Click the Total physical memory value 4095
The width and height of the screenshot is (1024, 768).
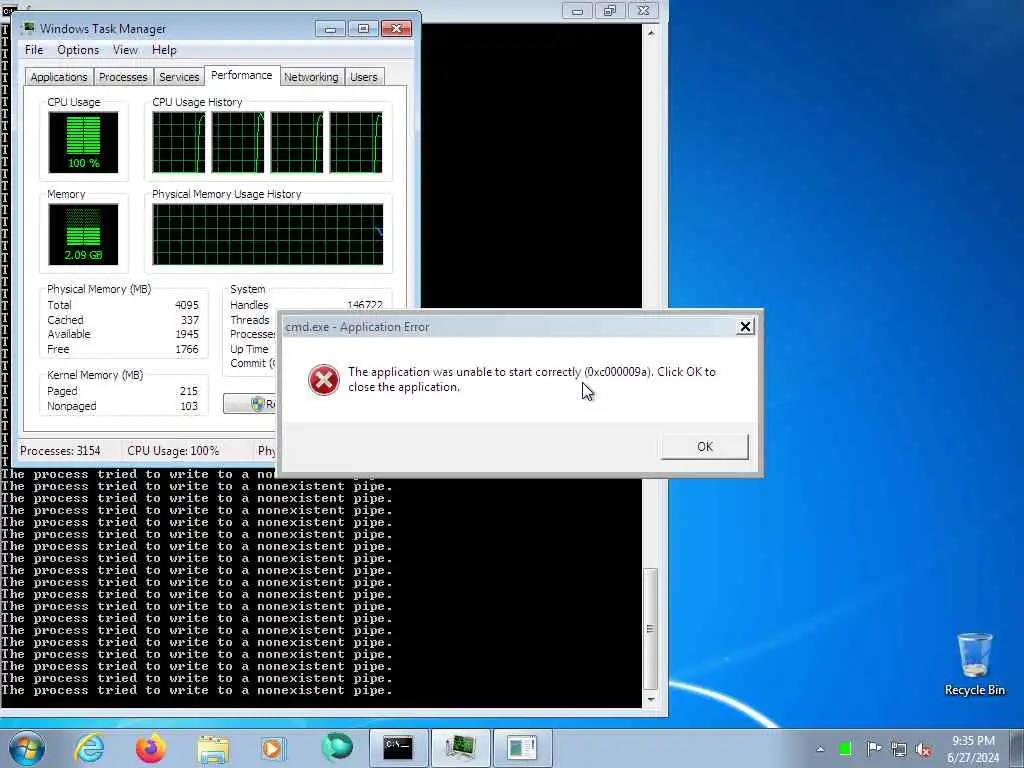pyautogui.click(x=187, y=305)
